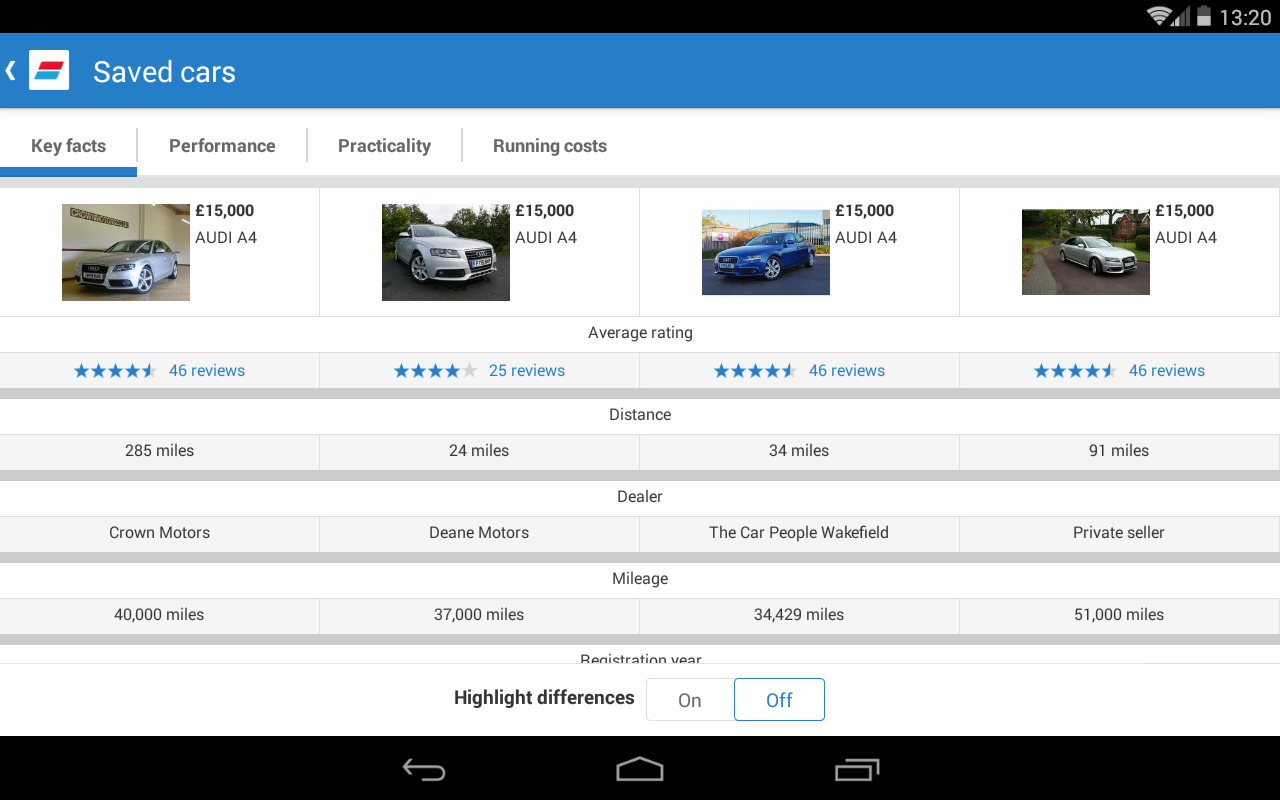The image size is (1280, 800).
Task: Open 46 reviews for the Private seller car
Action: (1166, 370)
